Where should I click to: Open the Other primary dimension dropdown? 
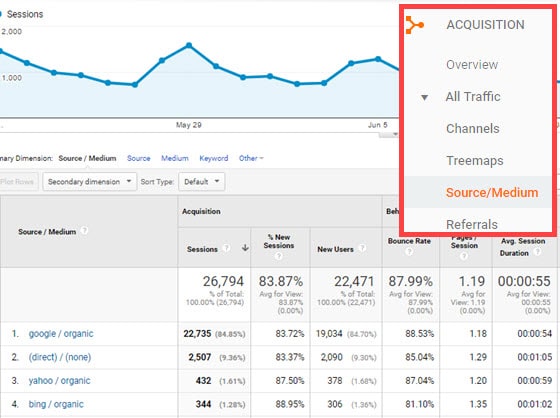(x=251, y=158)
